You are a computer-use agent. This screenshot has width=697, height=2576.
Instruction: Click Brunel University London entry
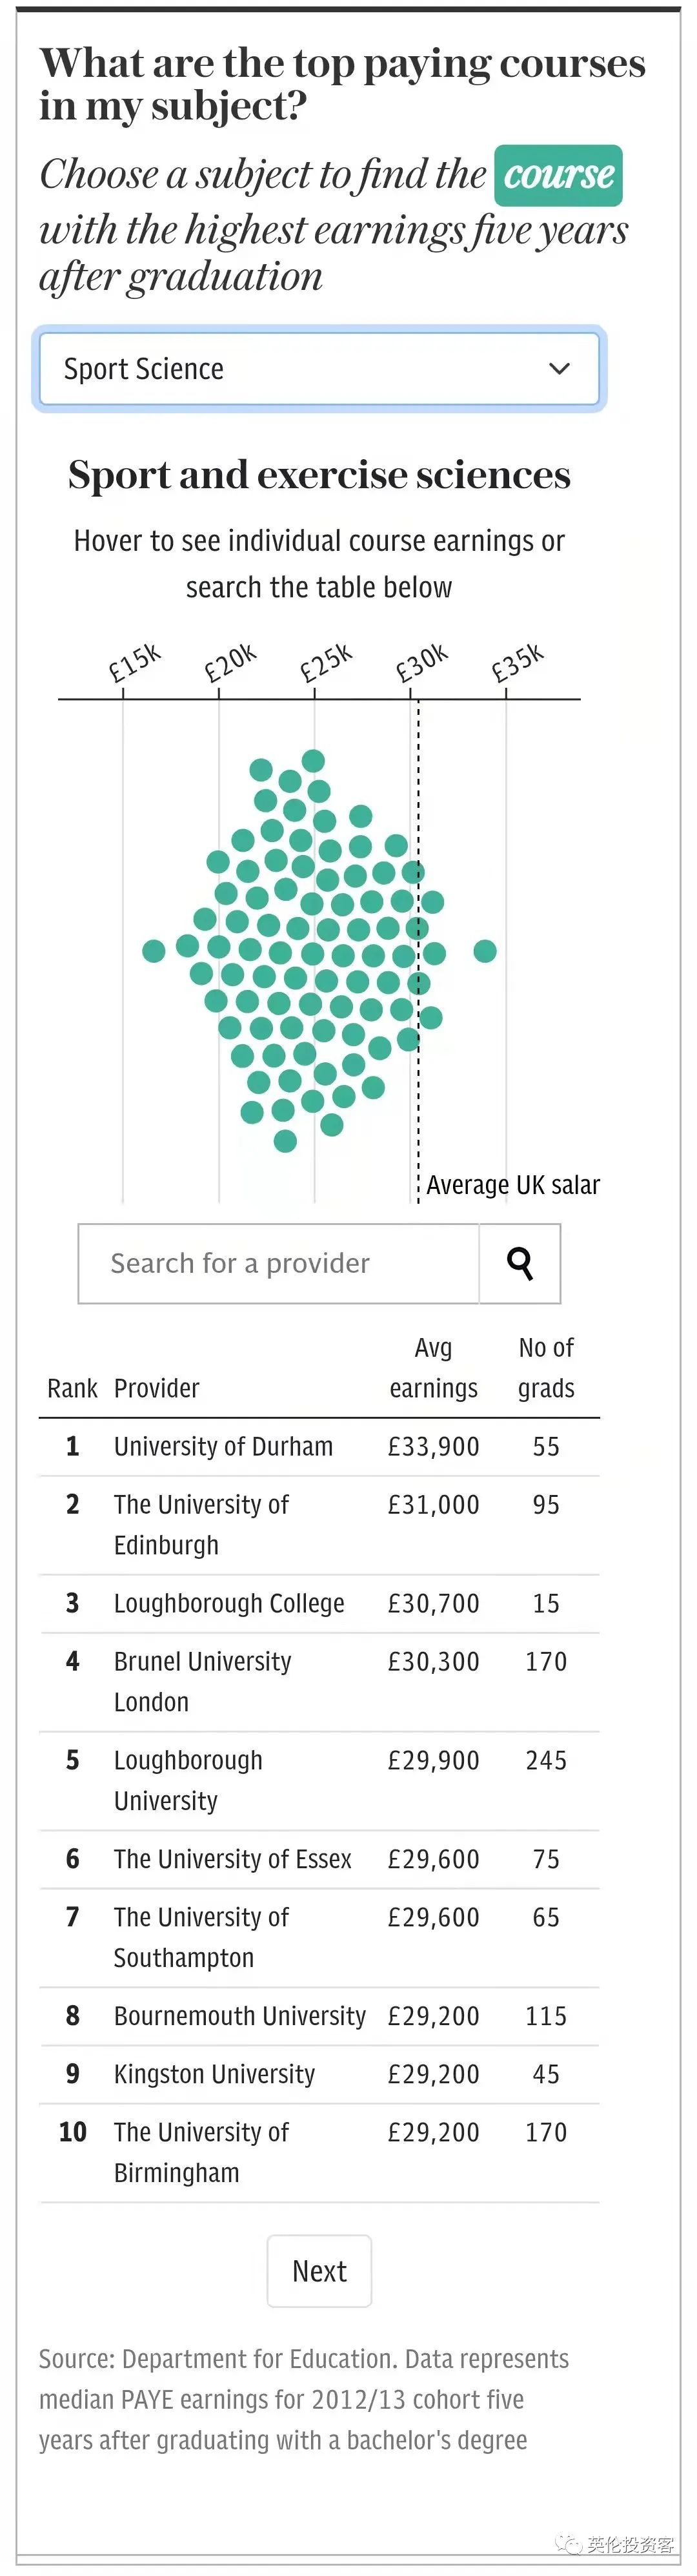202,1682
